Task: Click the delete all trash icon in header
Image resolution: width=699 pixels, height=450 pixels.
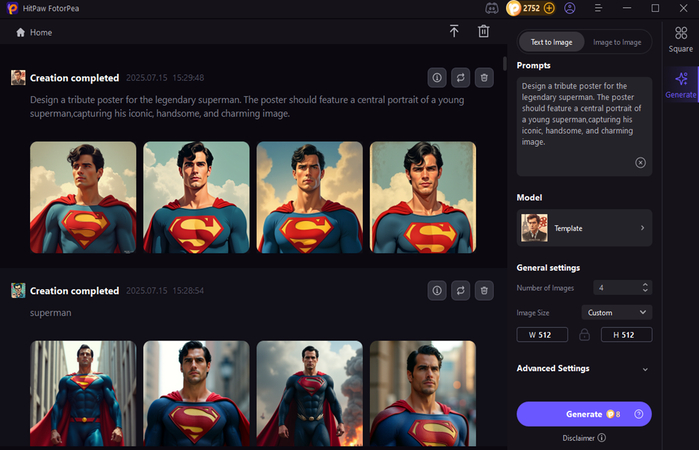Action: tap(484, 31)
